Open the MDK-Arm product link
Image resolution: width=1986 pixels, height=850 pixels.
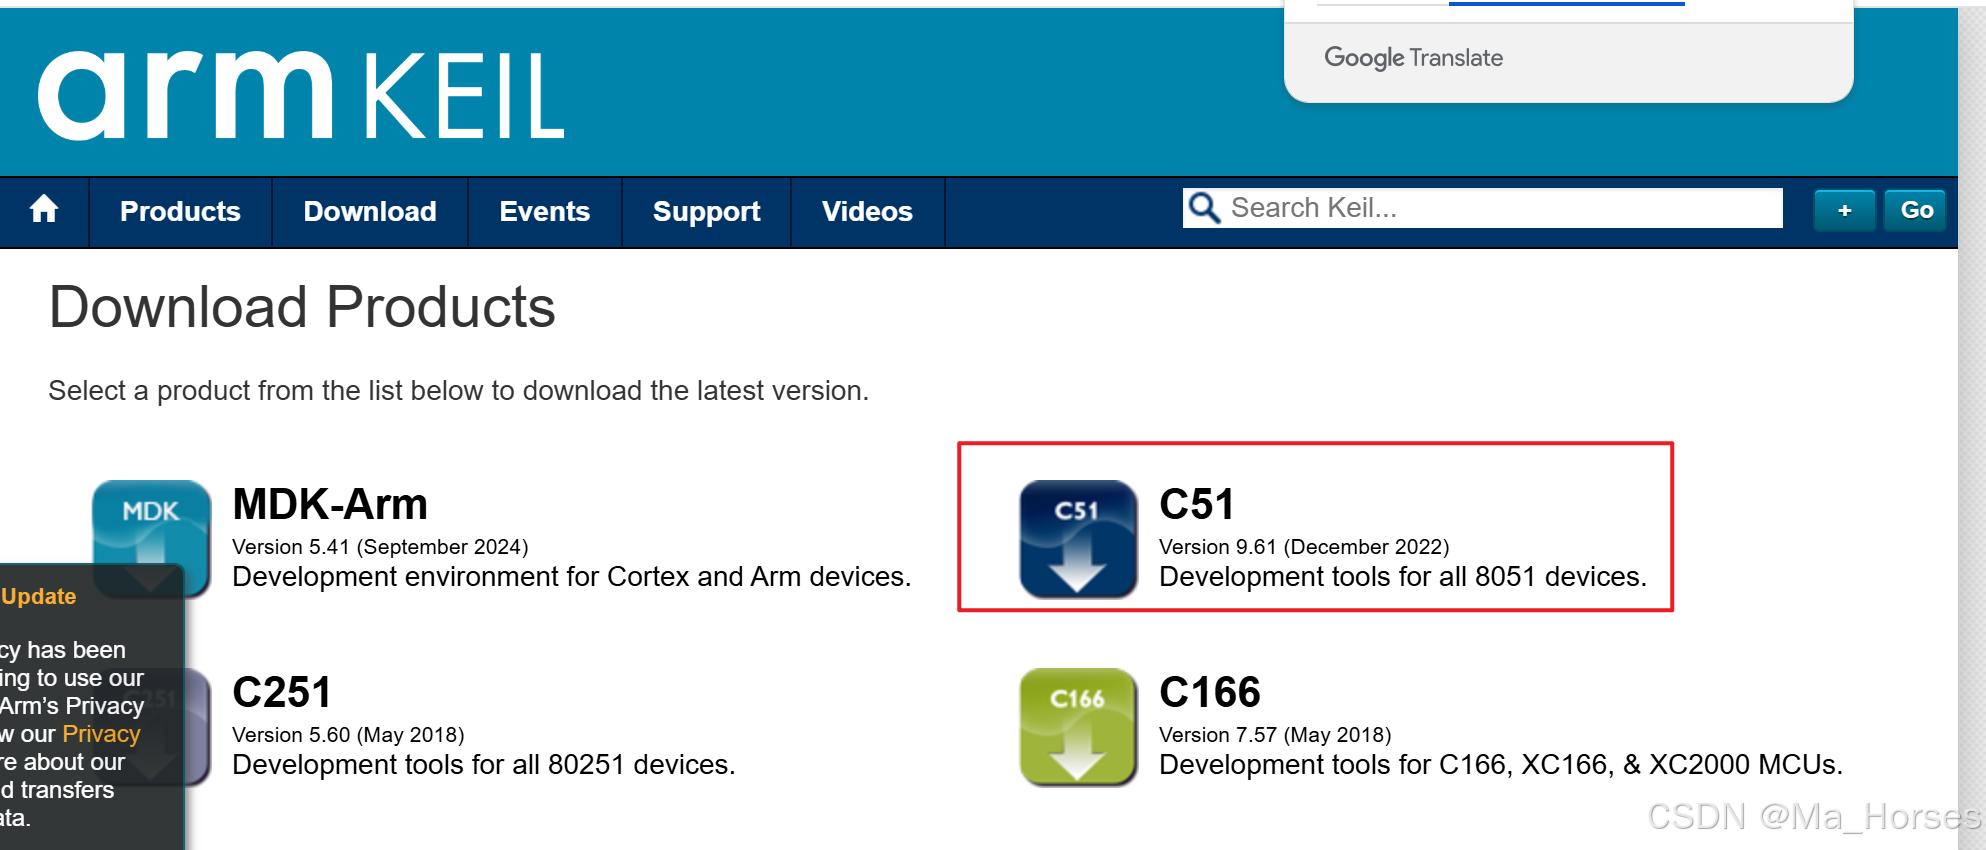tap(330, 504)
